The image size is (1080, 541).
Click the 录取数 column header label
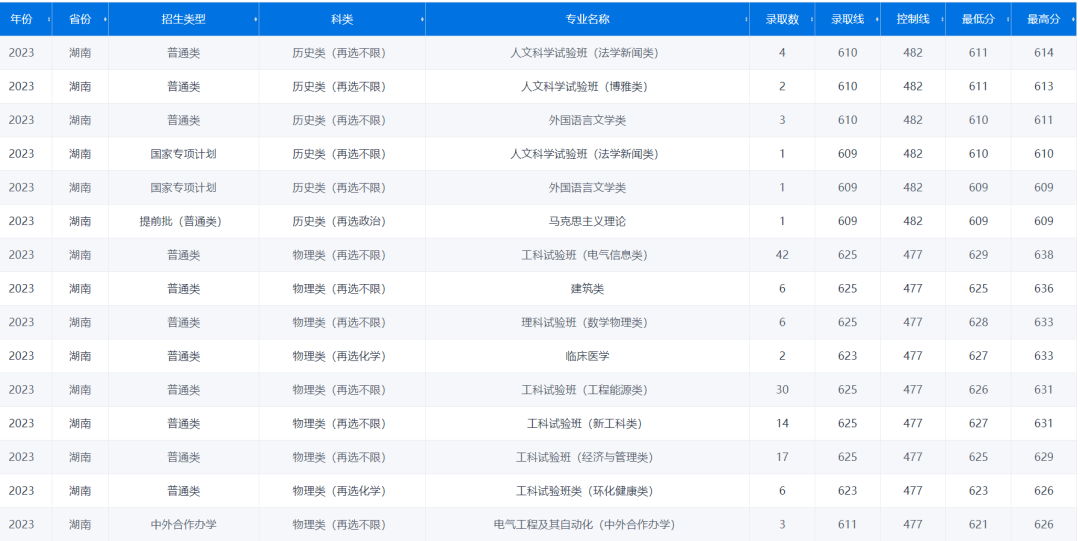[782, 19]
